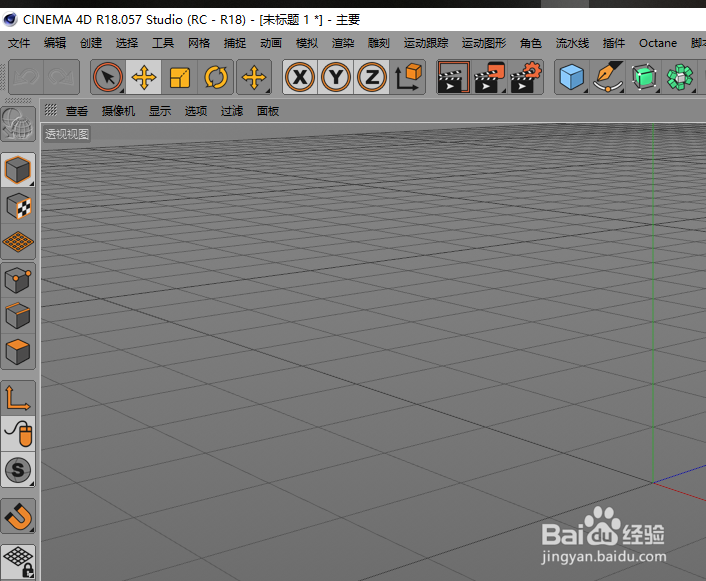Switch to Points mode
Viewport: 706px width, 581px height.
click(18, 280)
